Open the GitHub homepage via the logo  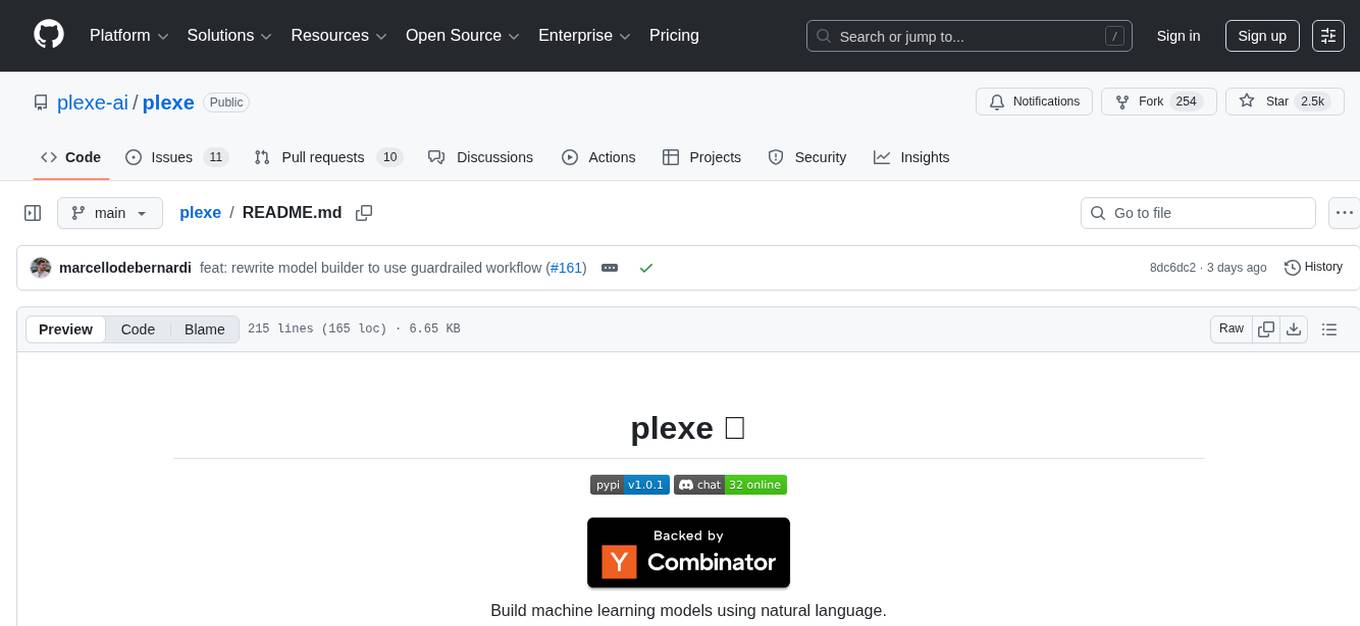tap(48, 35)
